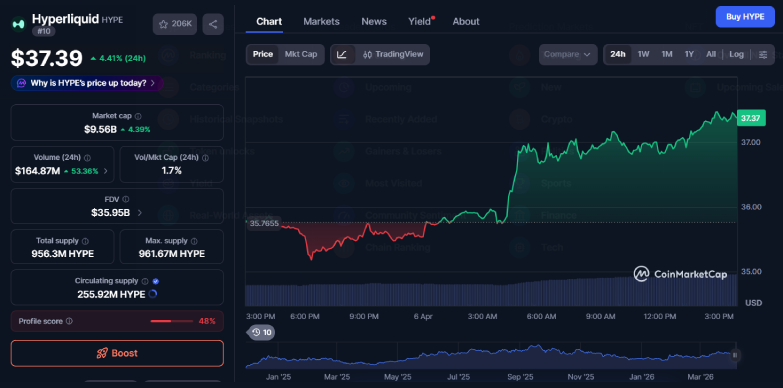
Task: Click the CoinMarketCap logo on chart
Action: click(680, 274)
